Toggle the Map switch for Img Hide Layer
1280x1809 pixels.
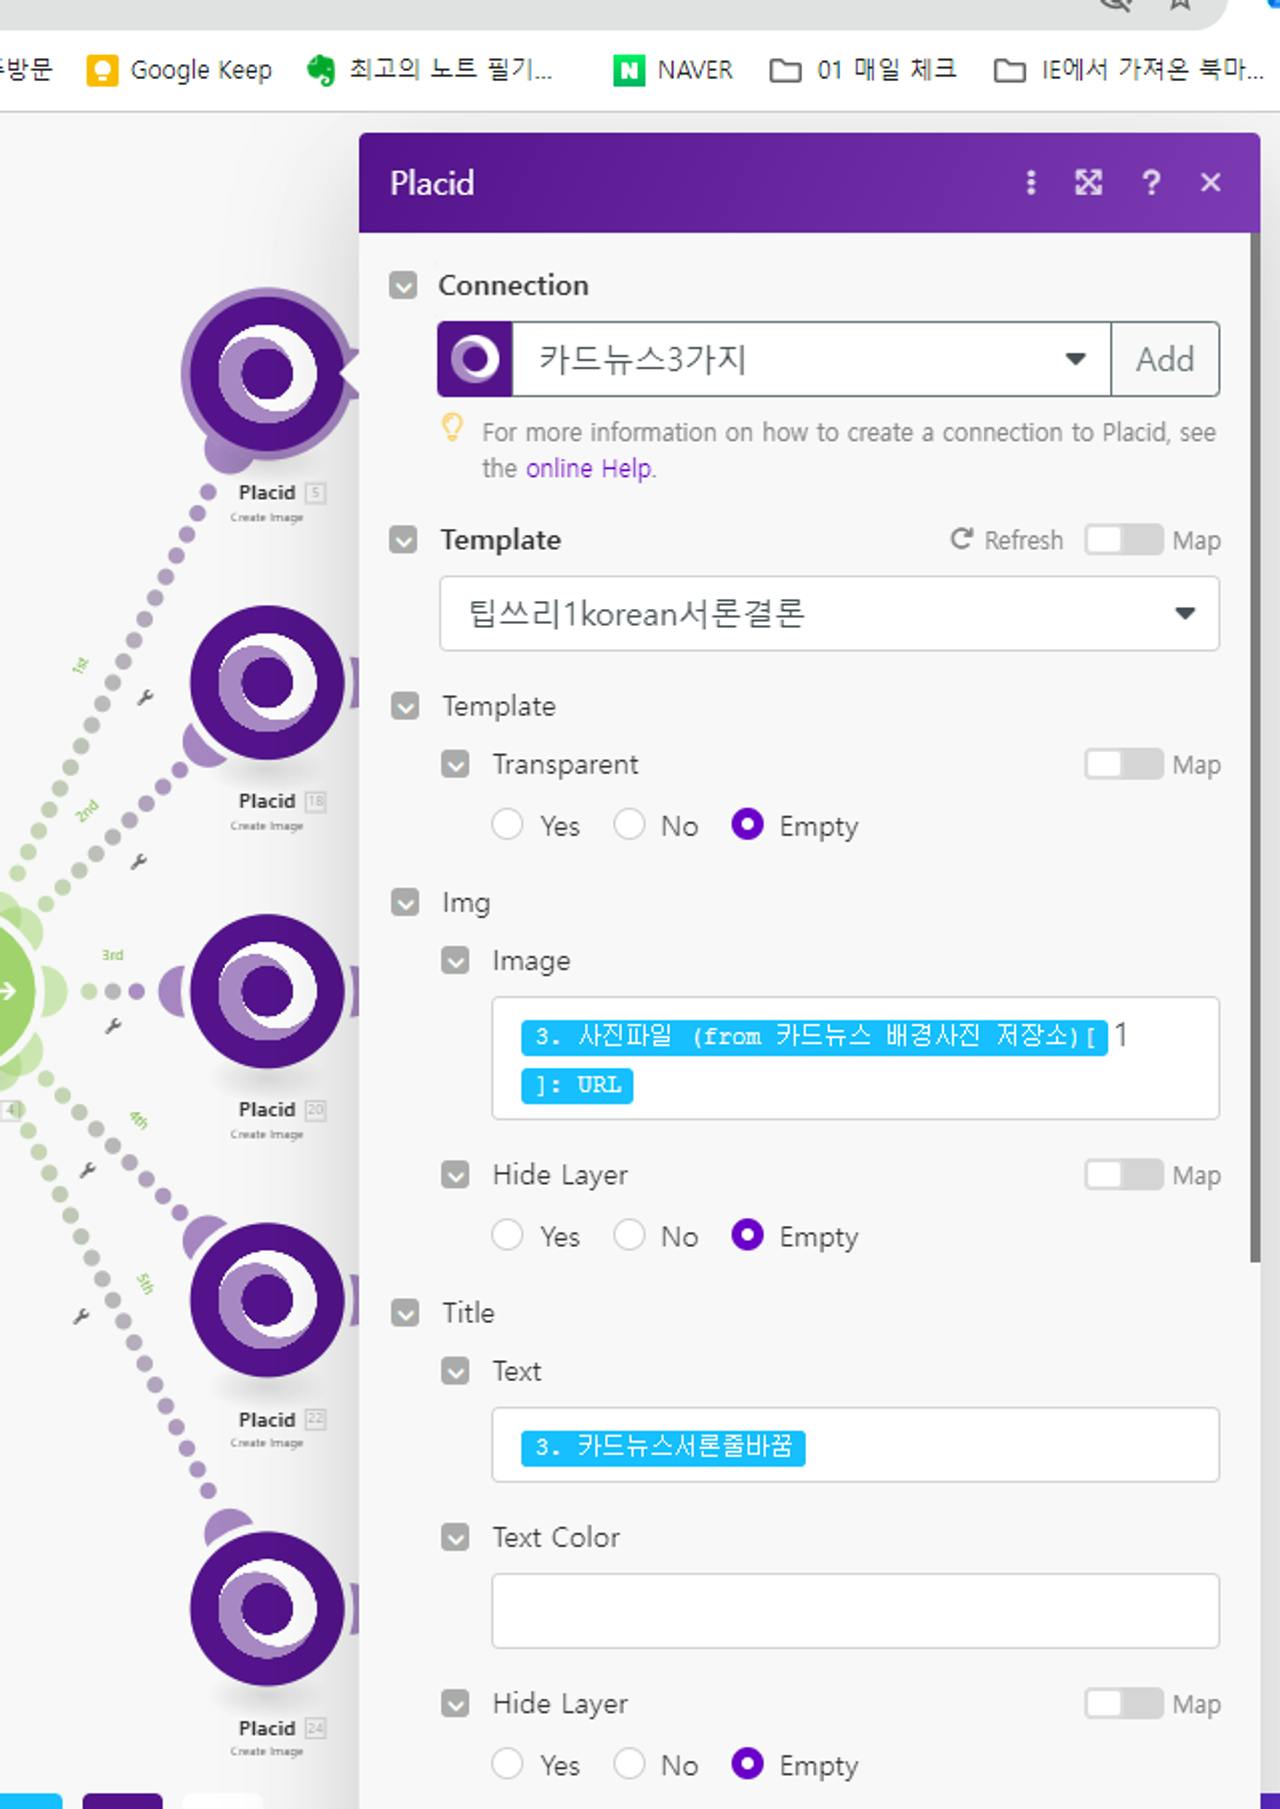pos(1124,1175)
